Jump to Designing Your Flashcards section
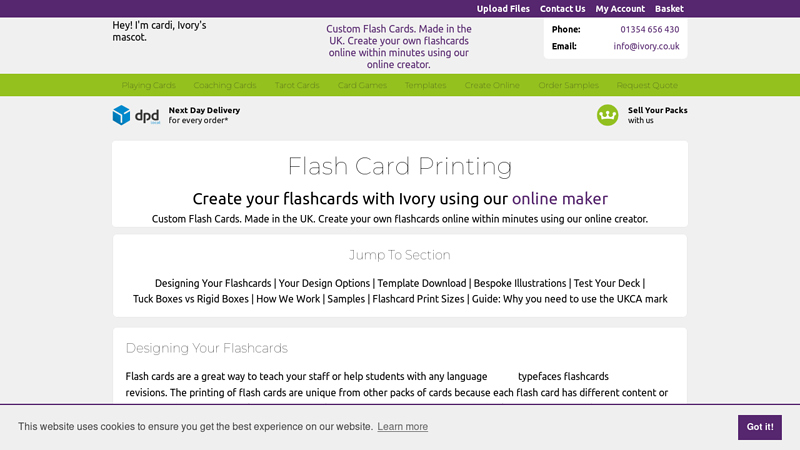 point(213,283)
